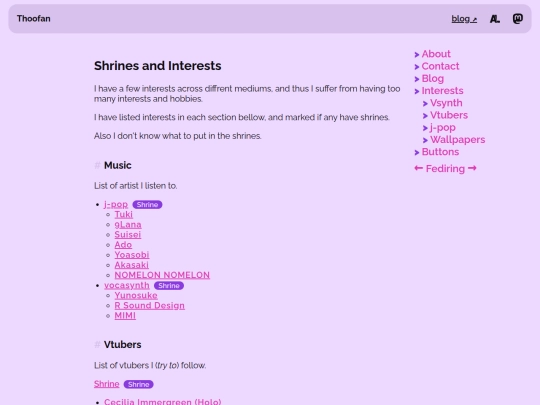Open the Akasaki artist link

(x=132, y=265)
